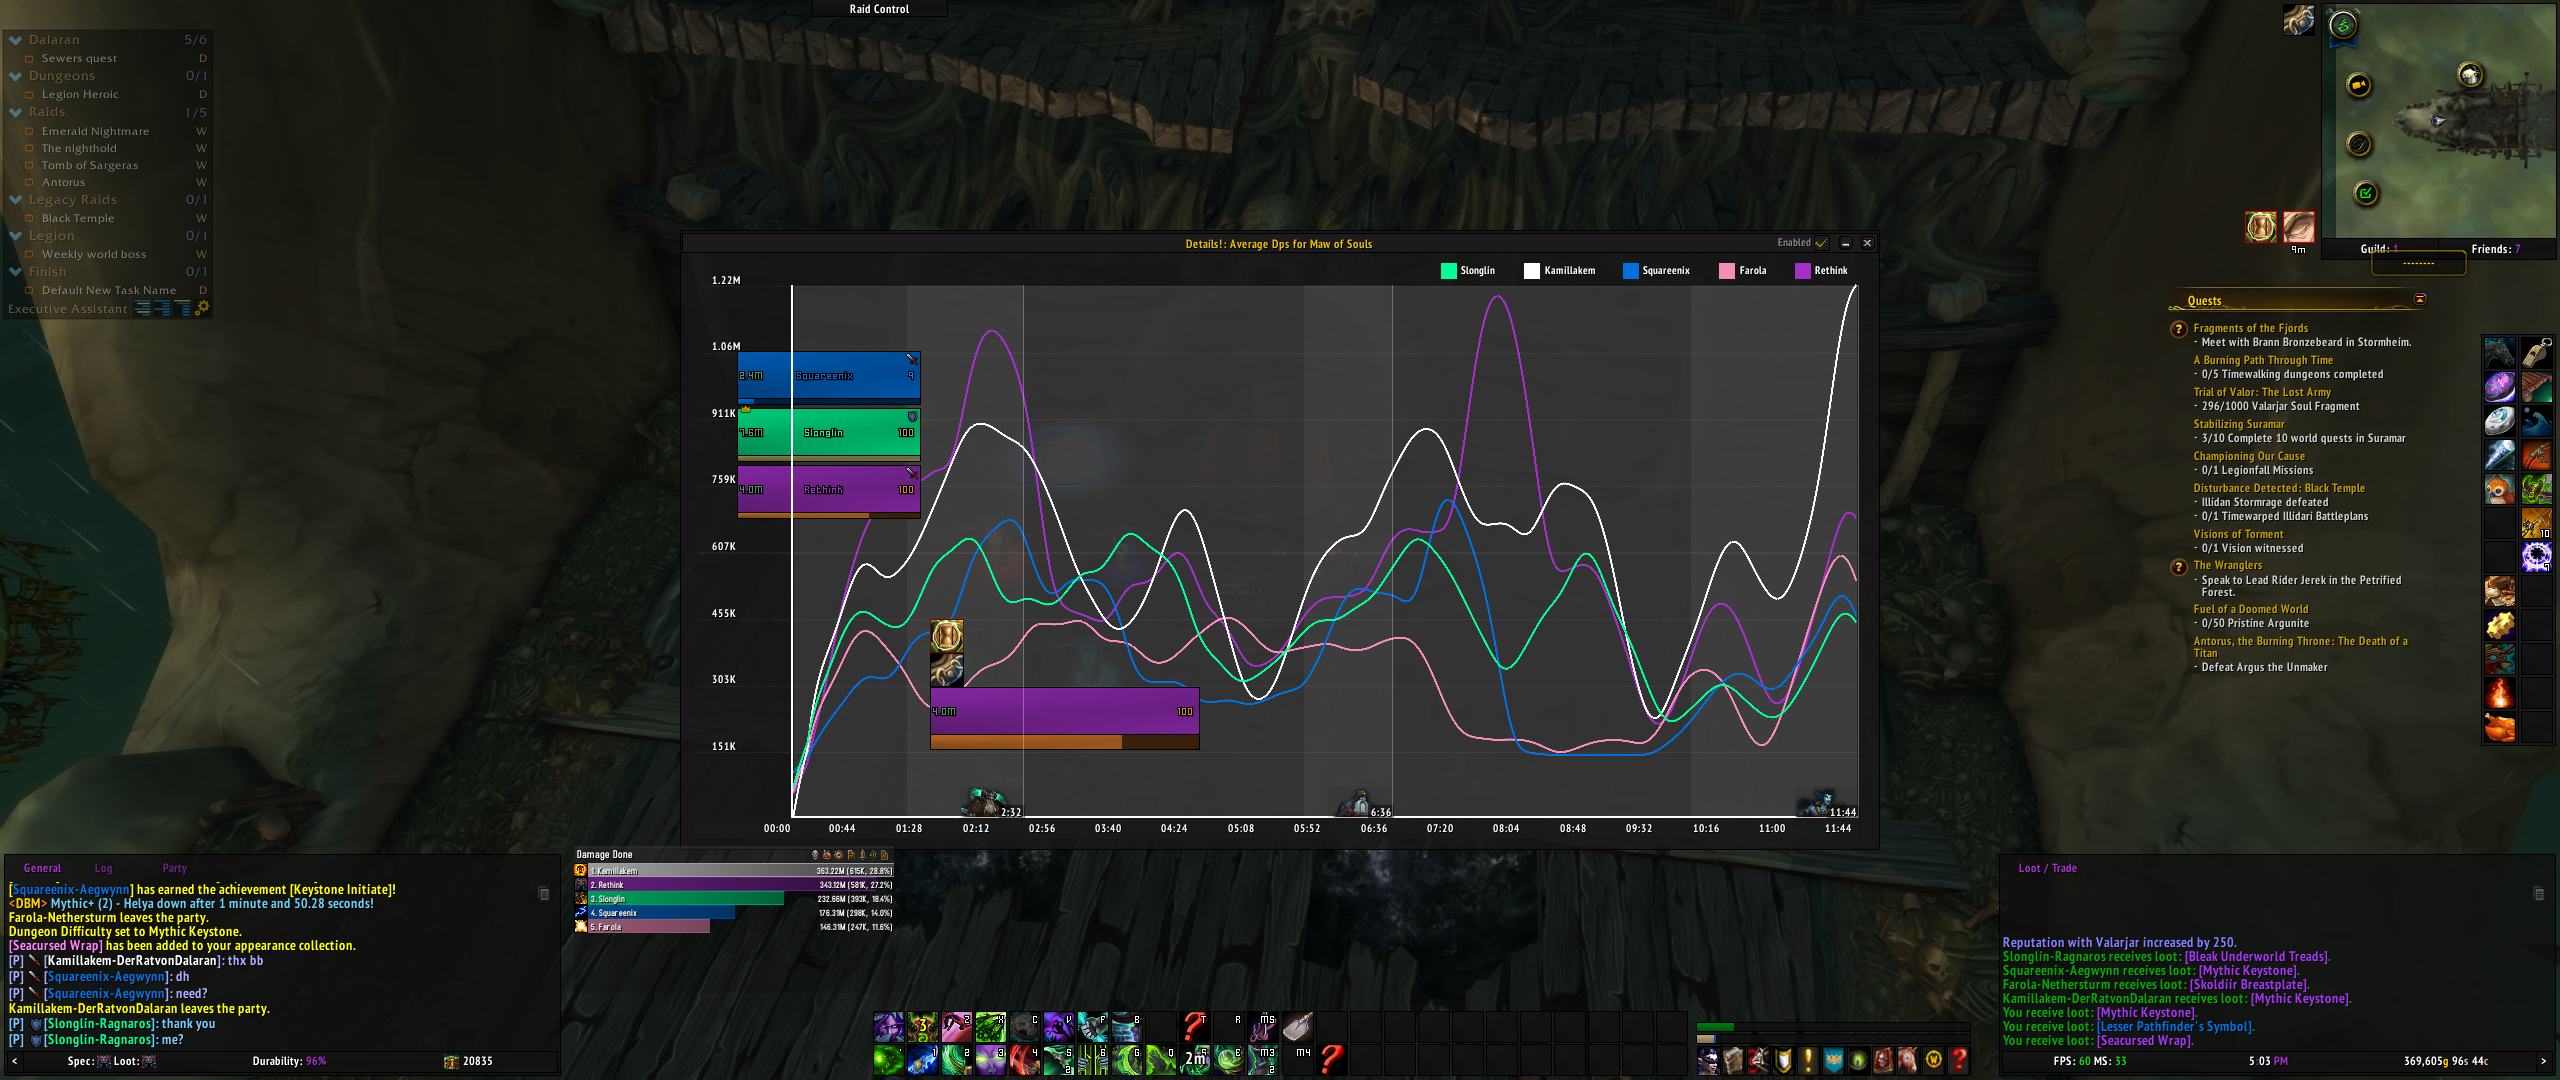Open the talents micro menu button
2560x1080 pixels.
[x=1758, y=1059]
